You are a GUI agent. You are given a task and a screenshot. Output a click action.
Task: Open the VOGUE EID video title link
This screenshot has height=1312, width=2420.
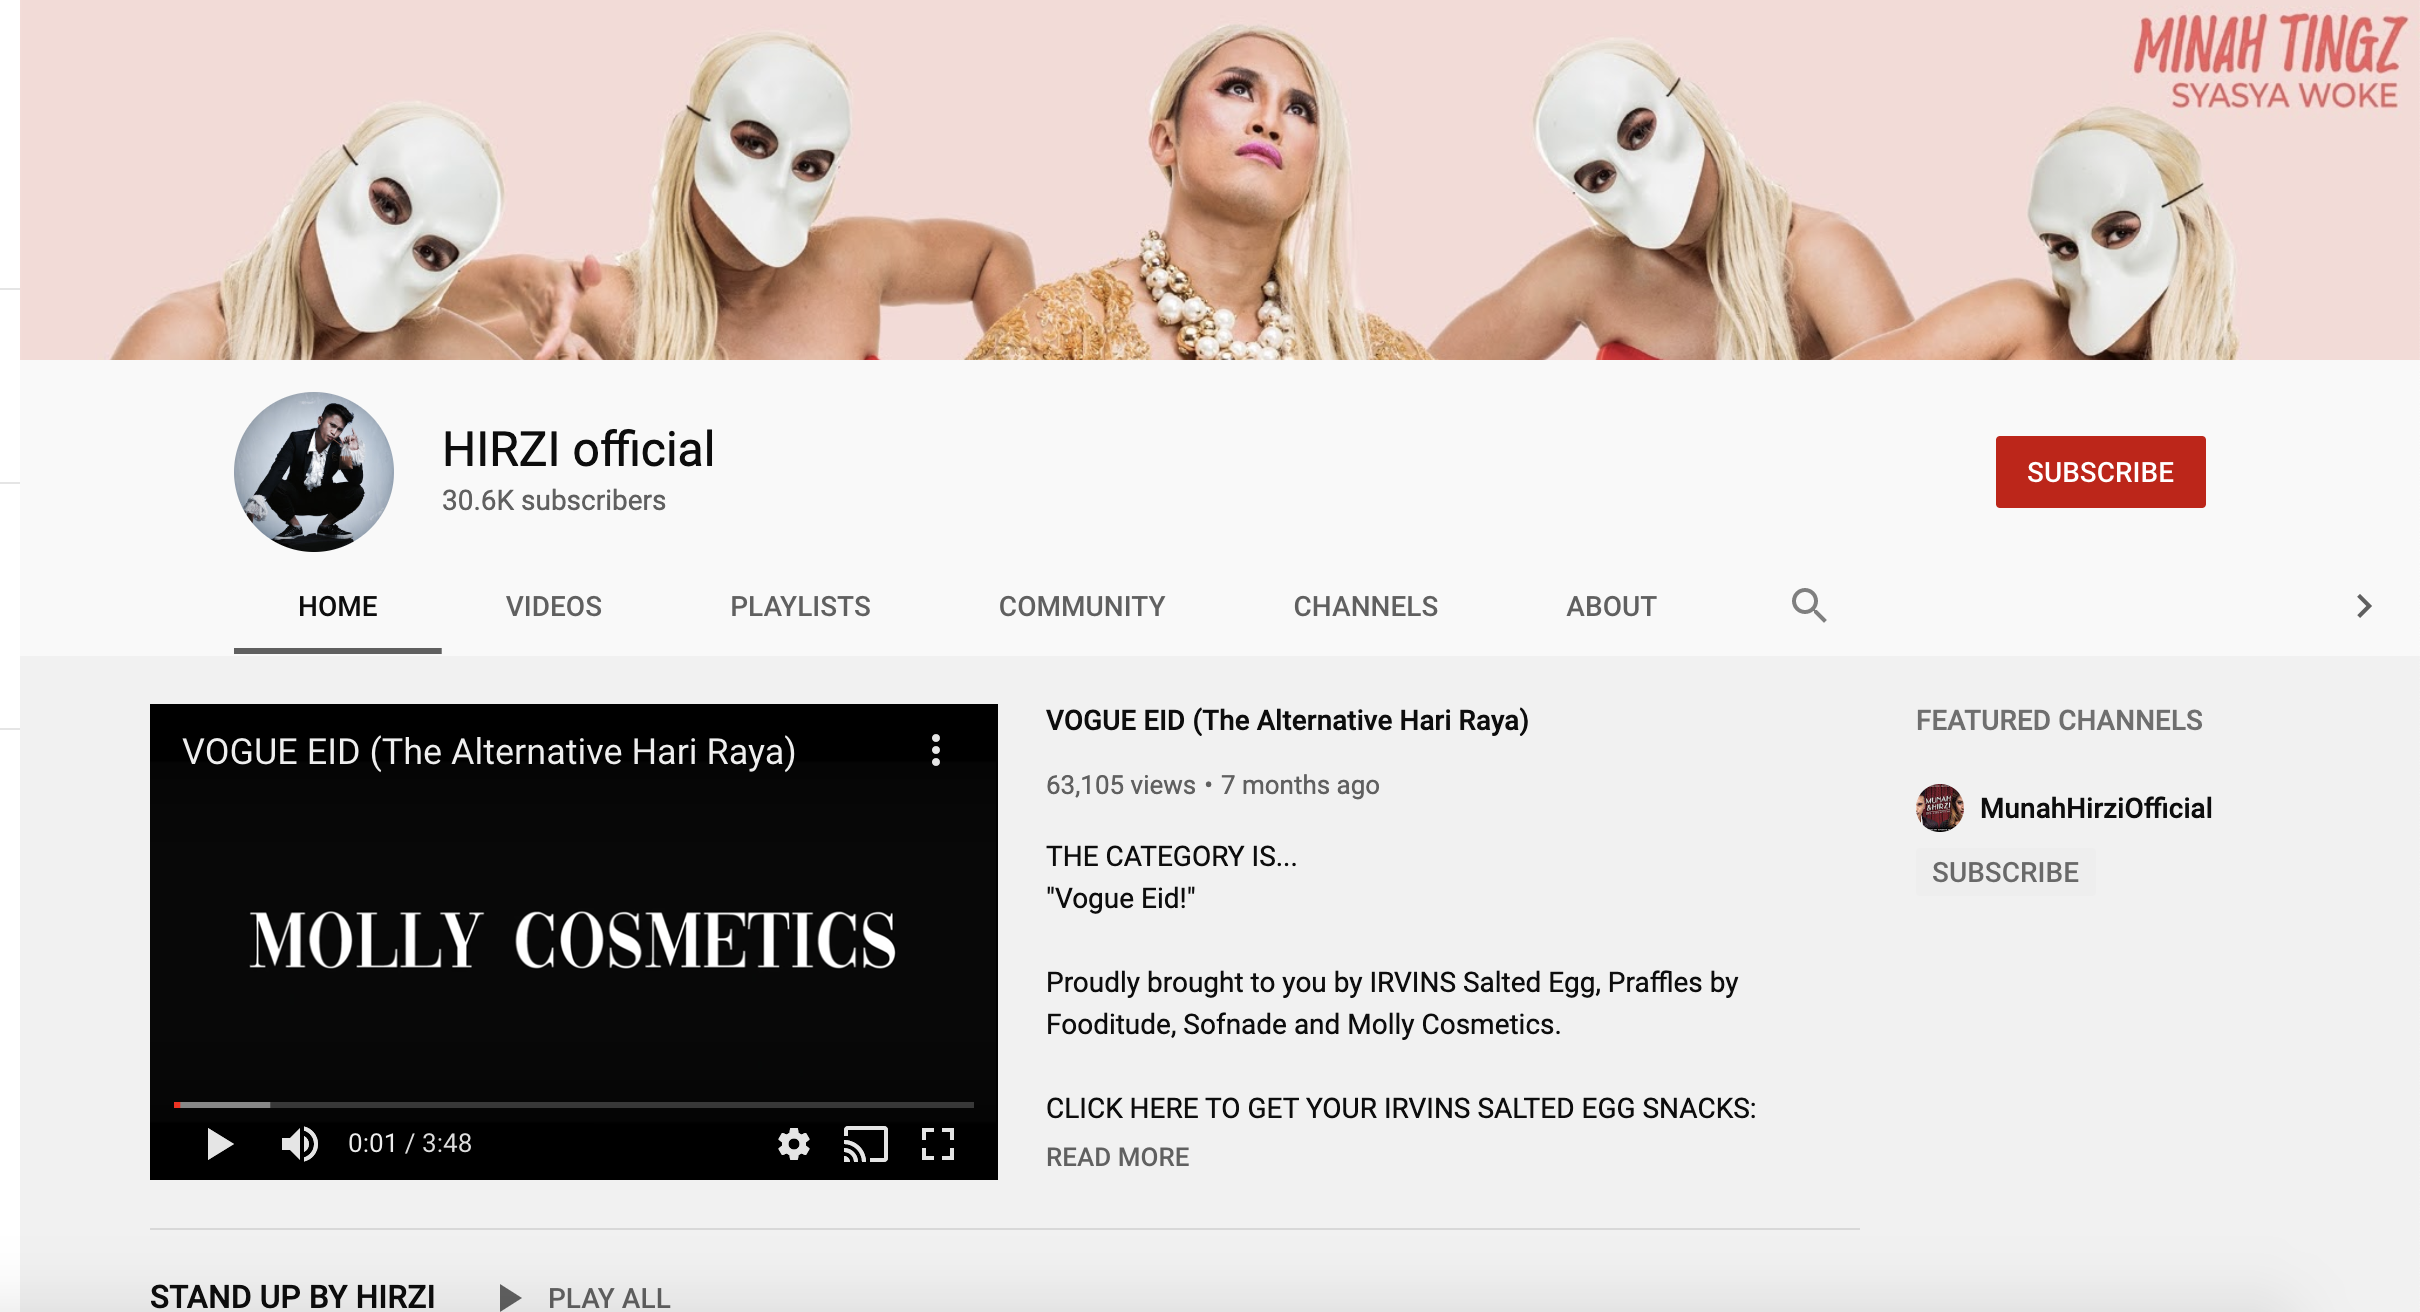1287,720
